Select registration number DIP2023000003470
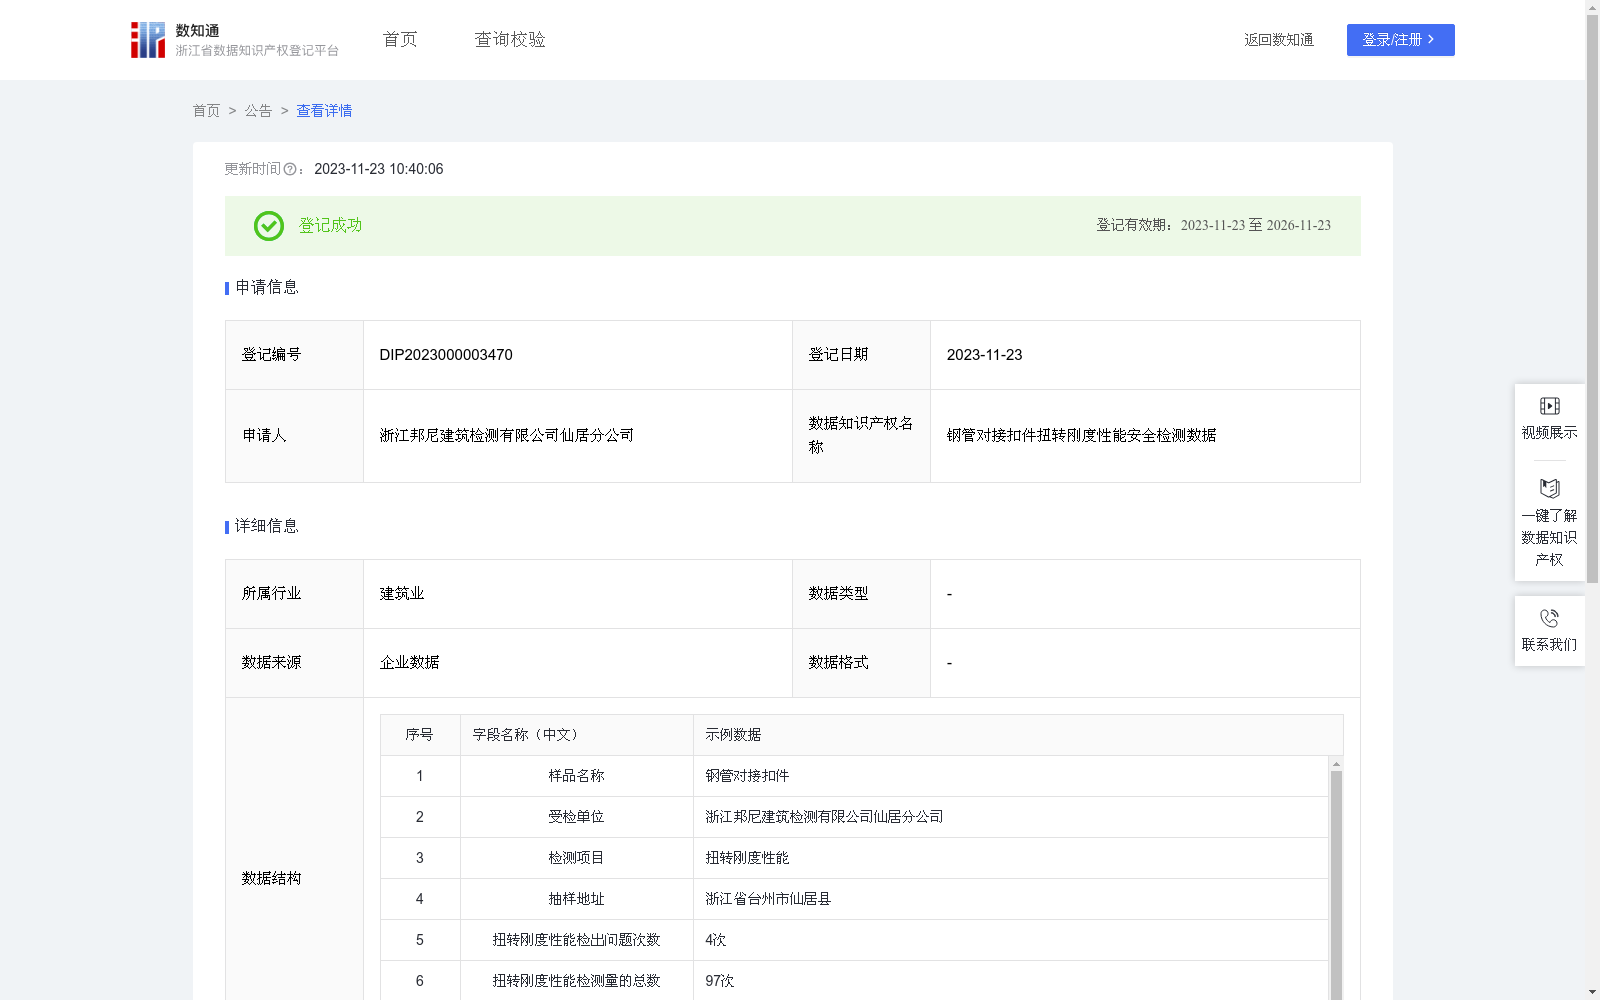Image resolution: width=1600 pixels, height=1000 pixels. 446,355
